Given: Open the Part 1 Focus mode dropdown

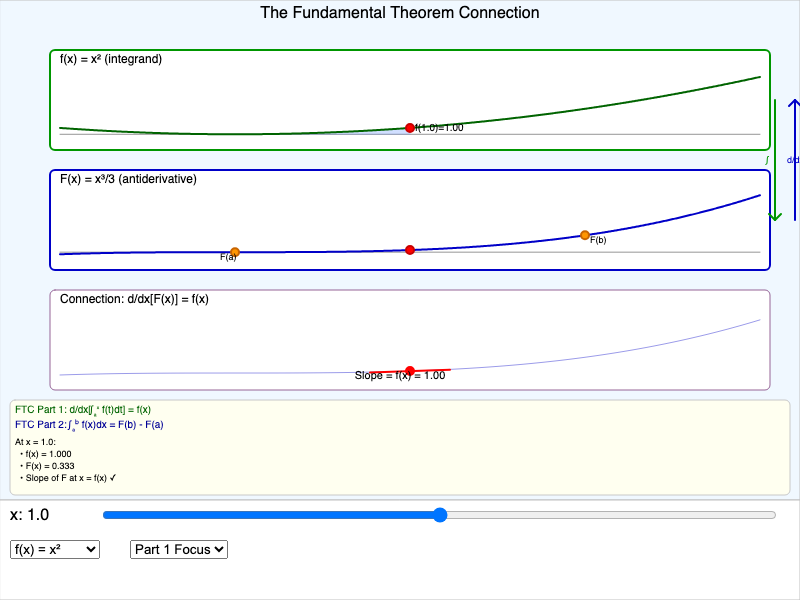Looking at the screenshot, I should coord(178,549).
